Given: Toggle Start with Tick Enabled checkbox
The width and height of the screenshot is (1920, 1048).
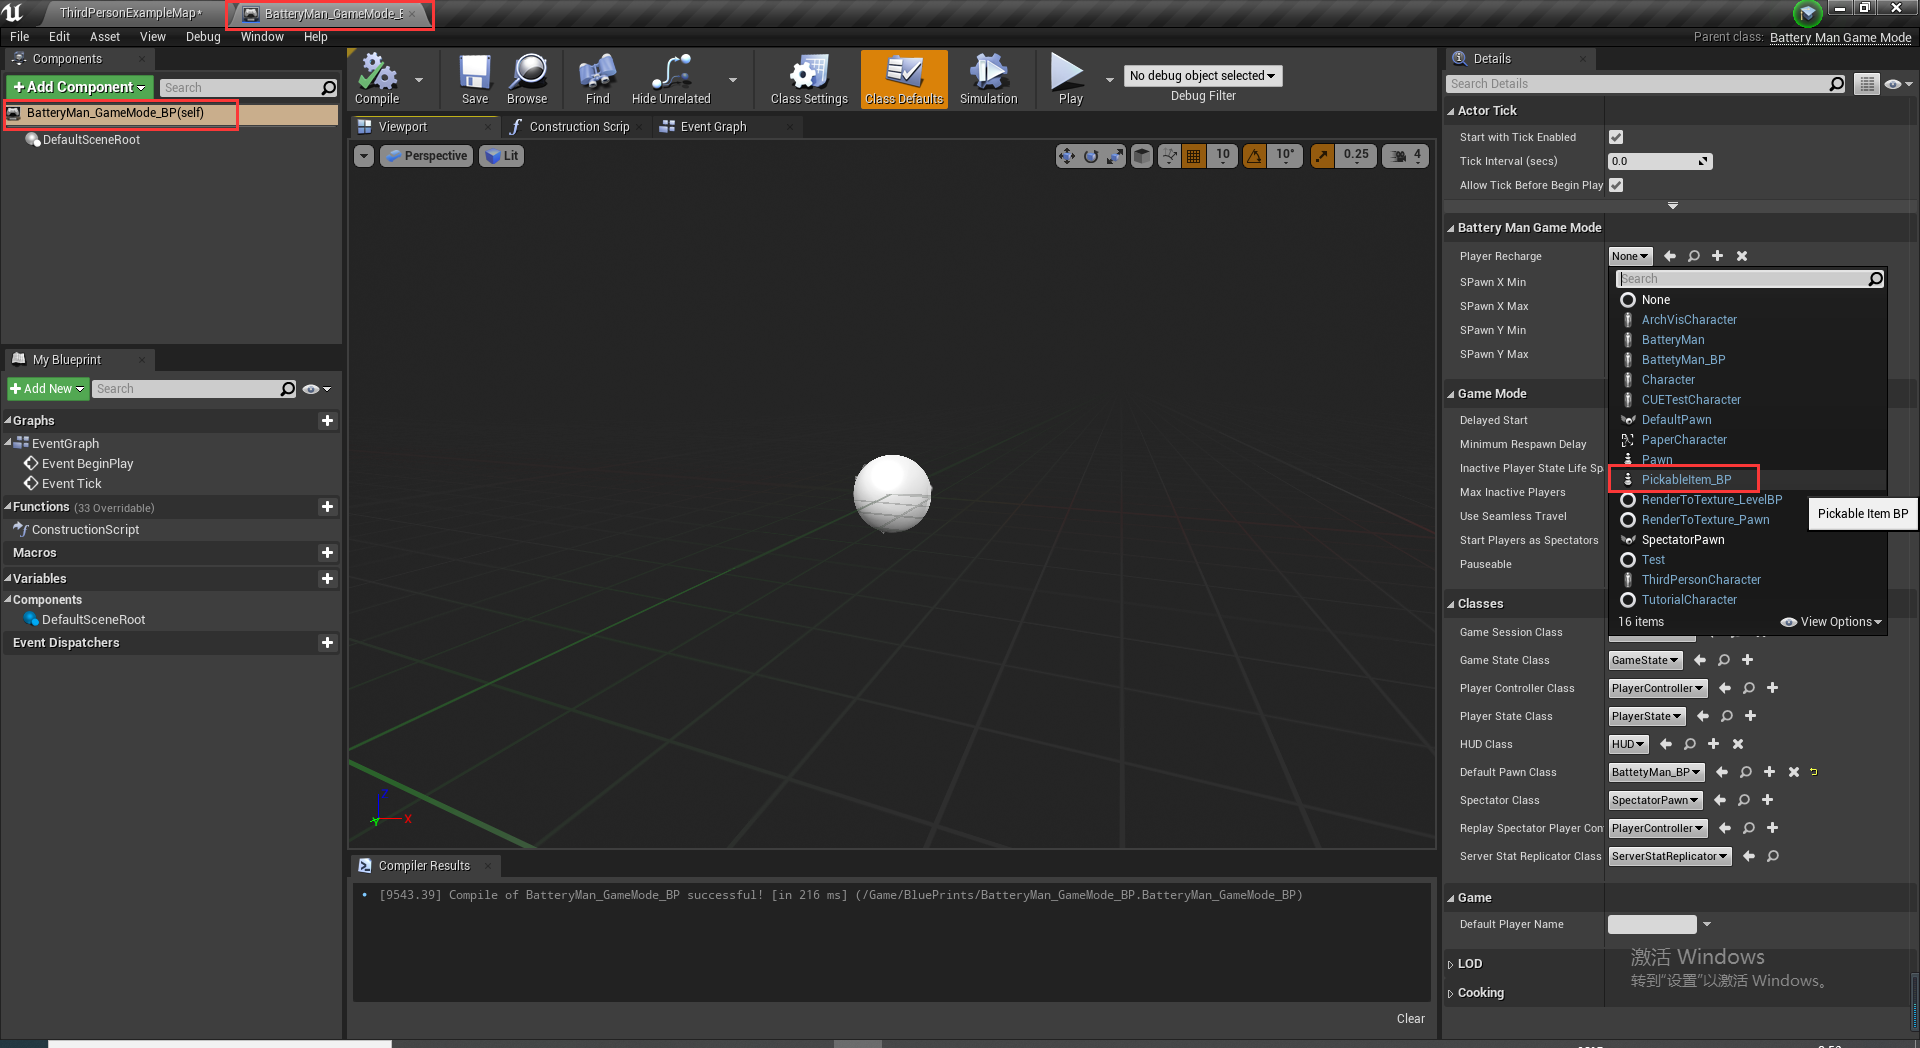Looking at the screenshot, I should point(1616,137).
